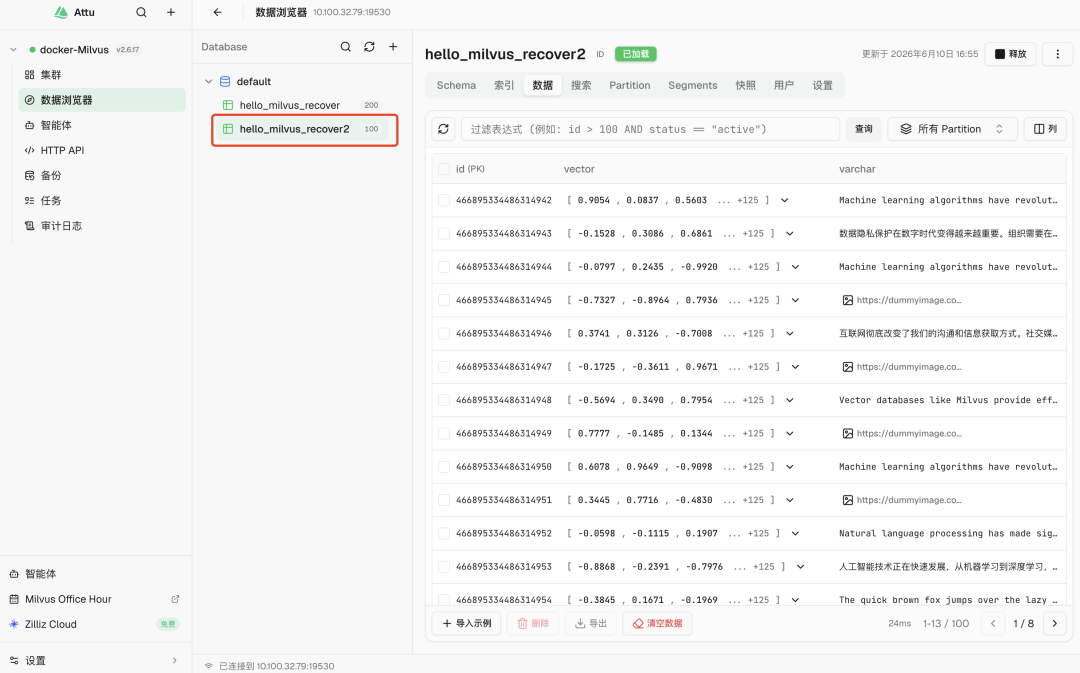The width and height of the screenshot is (1080, 673).
Task: Switch to the 索引 index tab
Action: (504, 85)
